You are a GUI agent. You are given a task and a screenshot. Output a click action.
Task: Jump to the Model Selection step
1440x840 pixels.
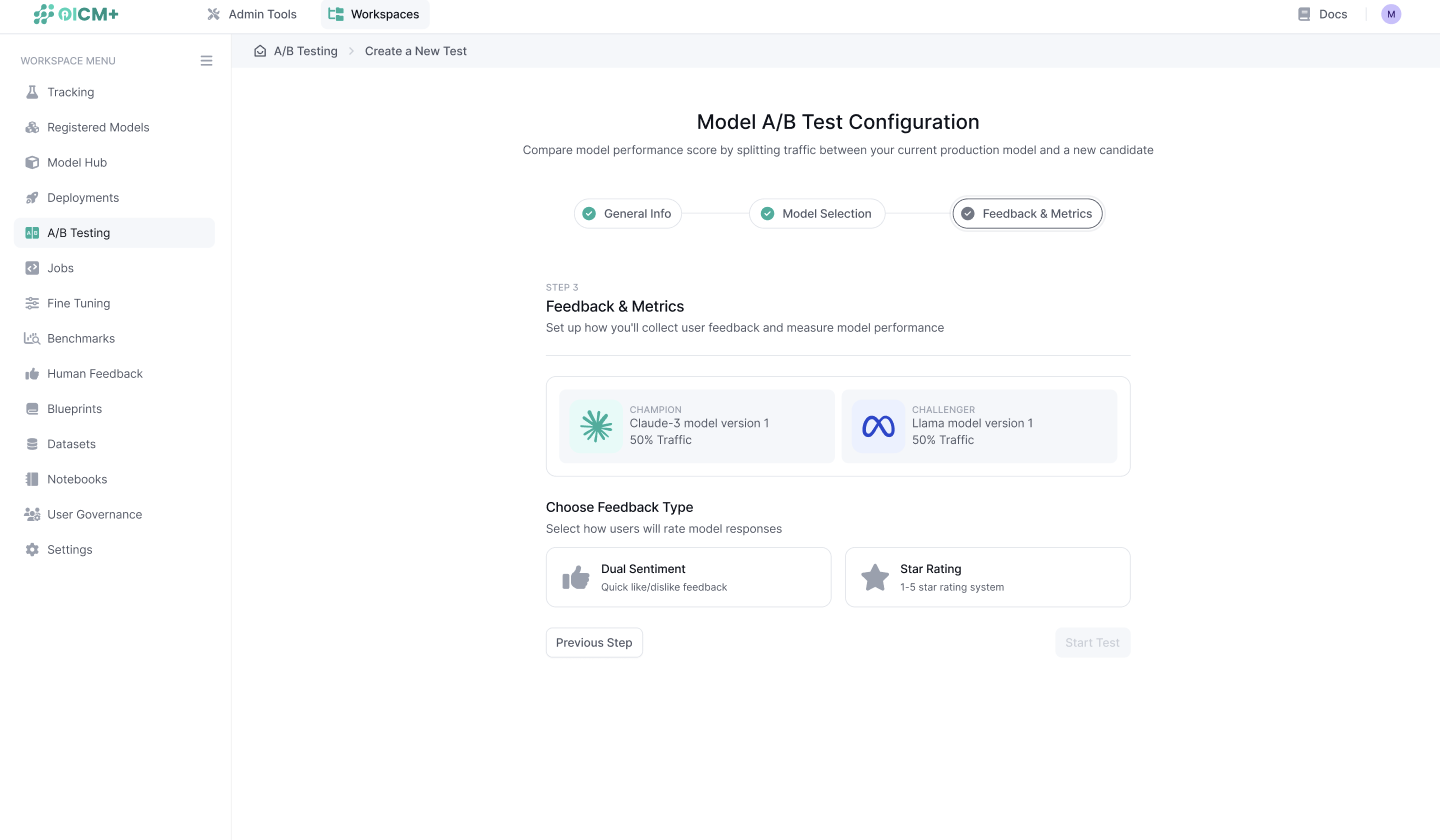[817, 213]
